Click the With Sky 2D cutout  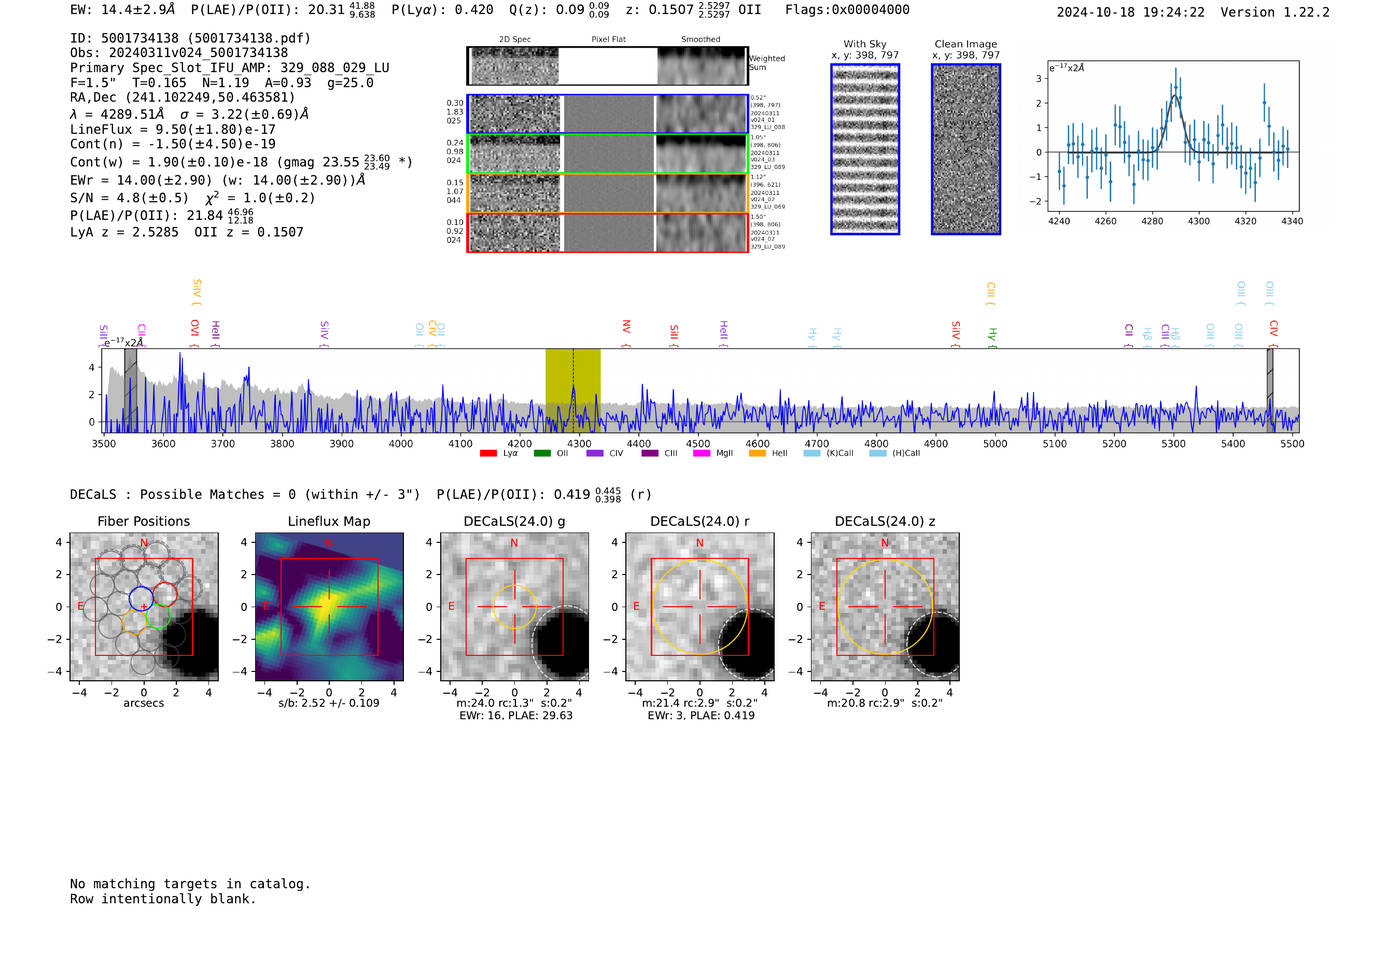tap(865, 149)
